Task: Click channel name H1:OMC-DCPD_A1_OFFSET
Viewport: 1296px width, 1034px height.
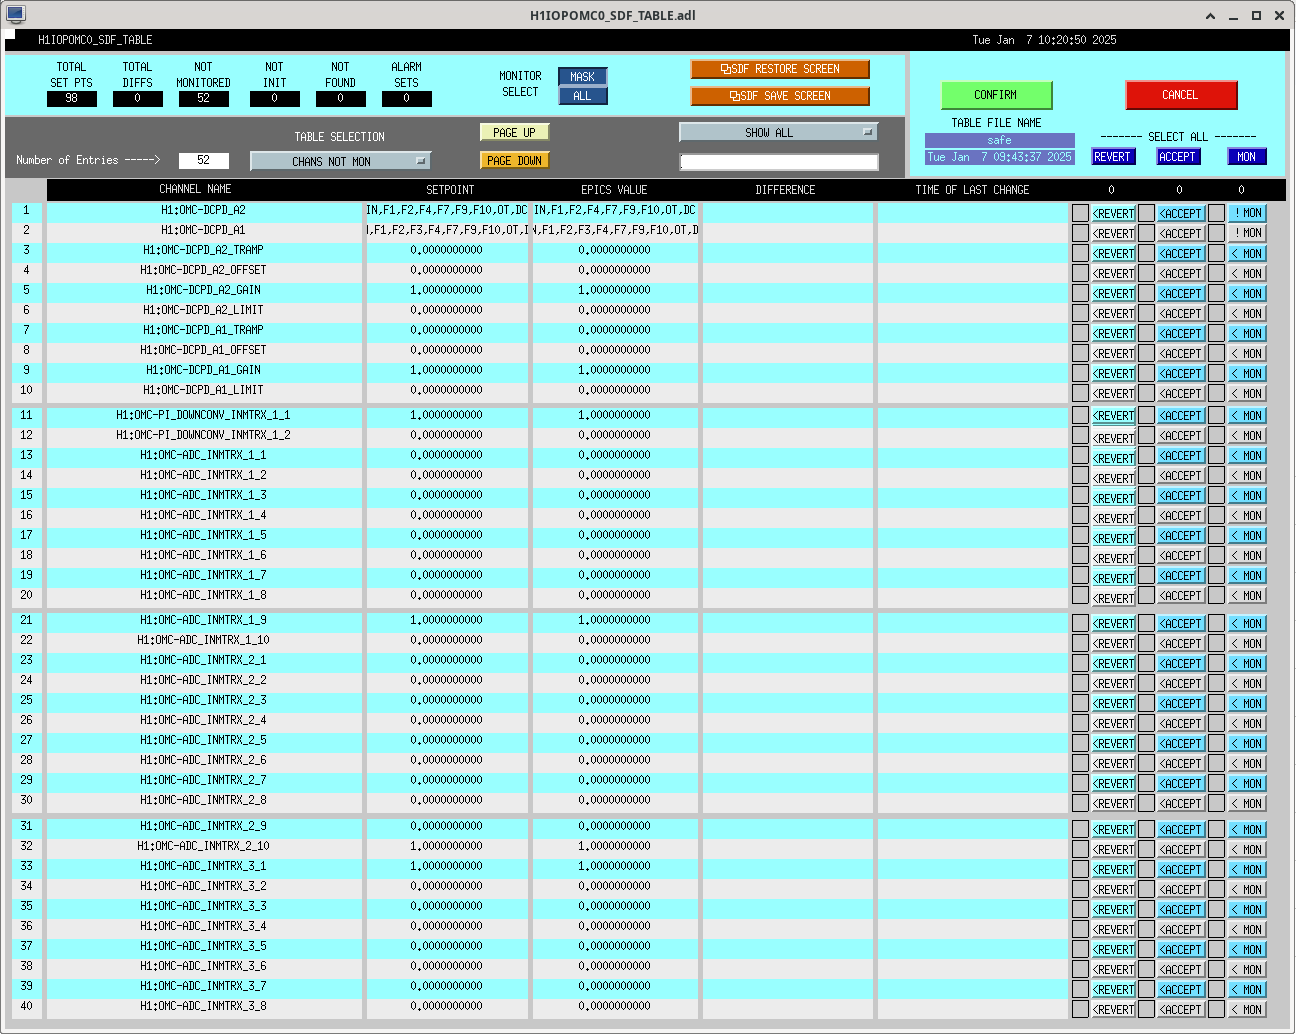Action: pos(204,350)
